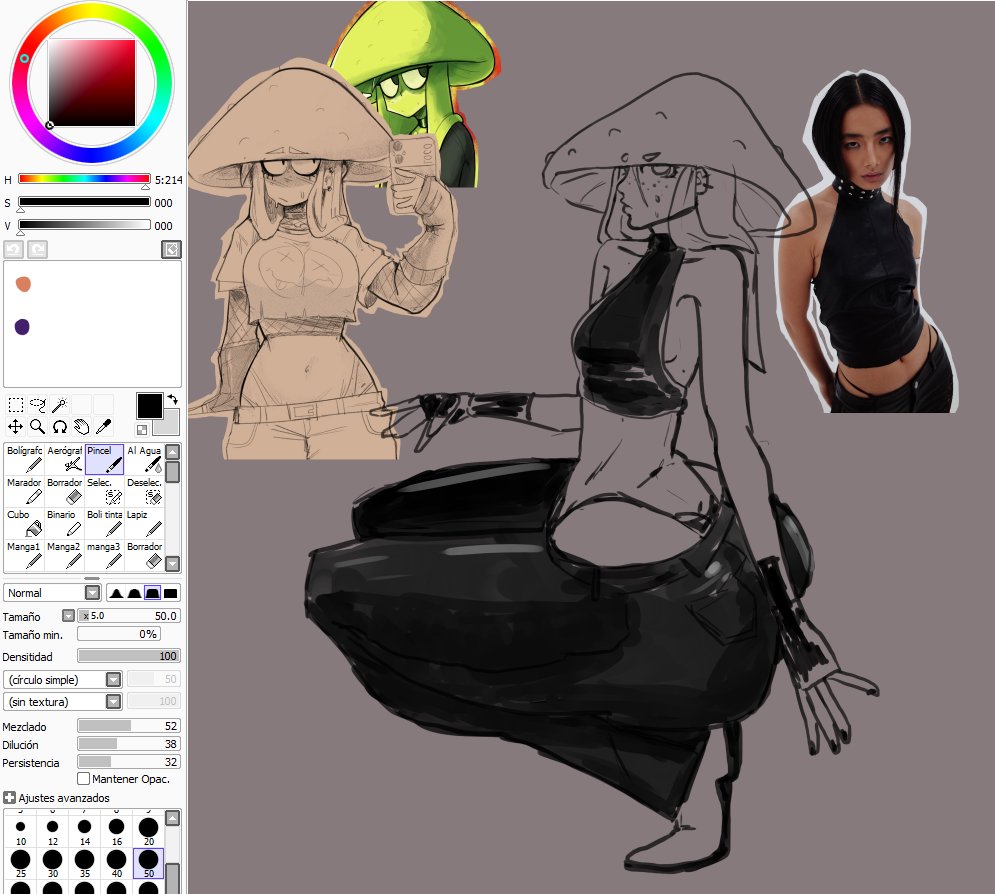
Task: Select the lasso selection tool
Action: click(x=37, y=405)
